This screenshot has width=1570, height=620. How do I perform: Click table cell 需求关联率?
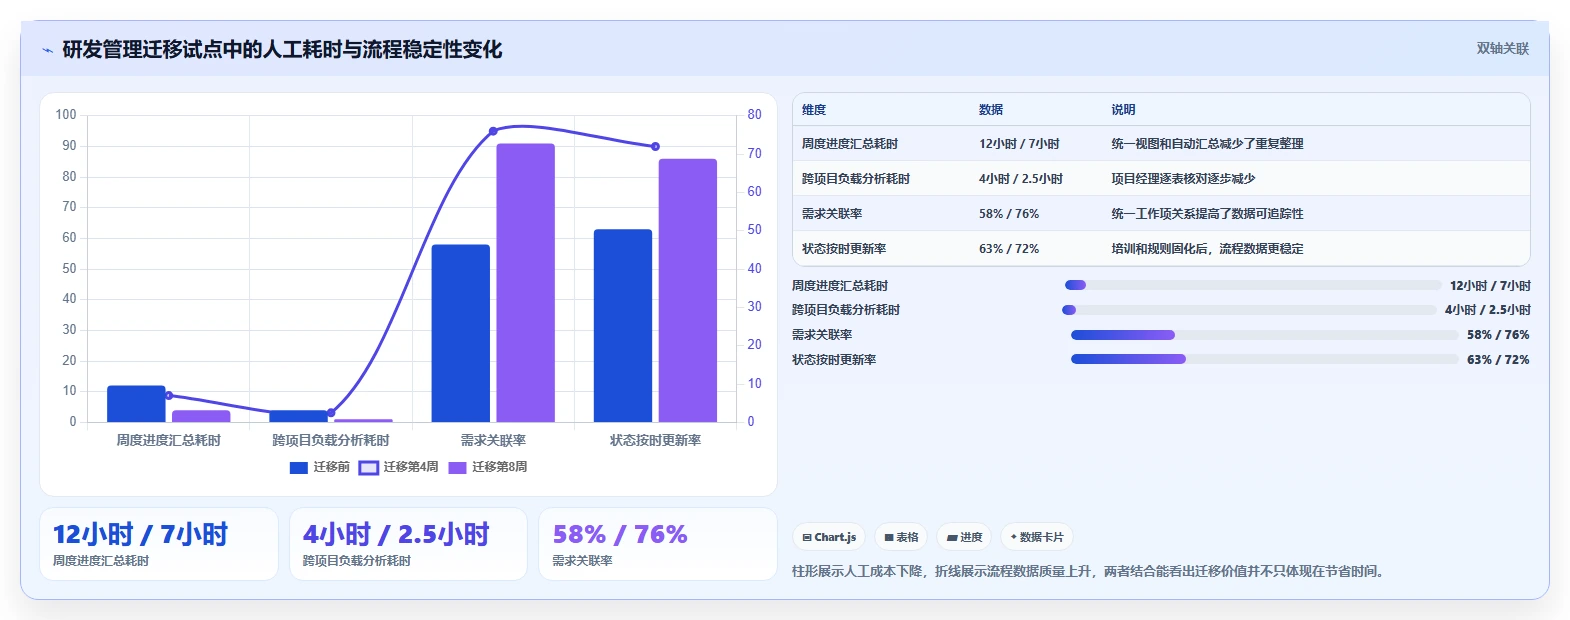pyautogui.click(x=832, y=214)
